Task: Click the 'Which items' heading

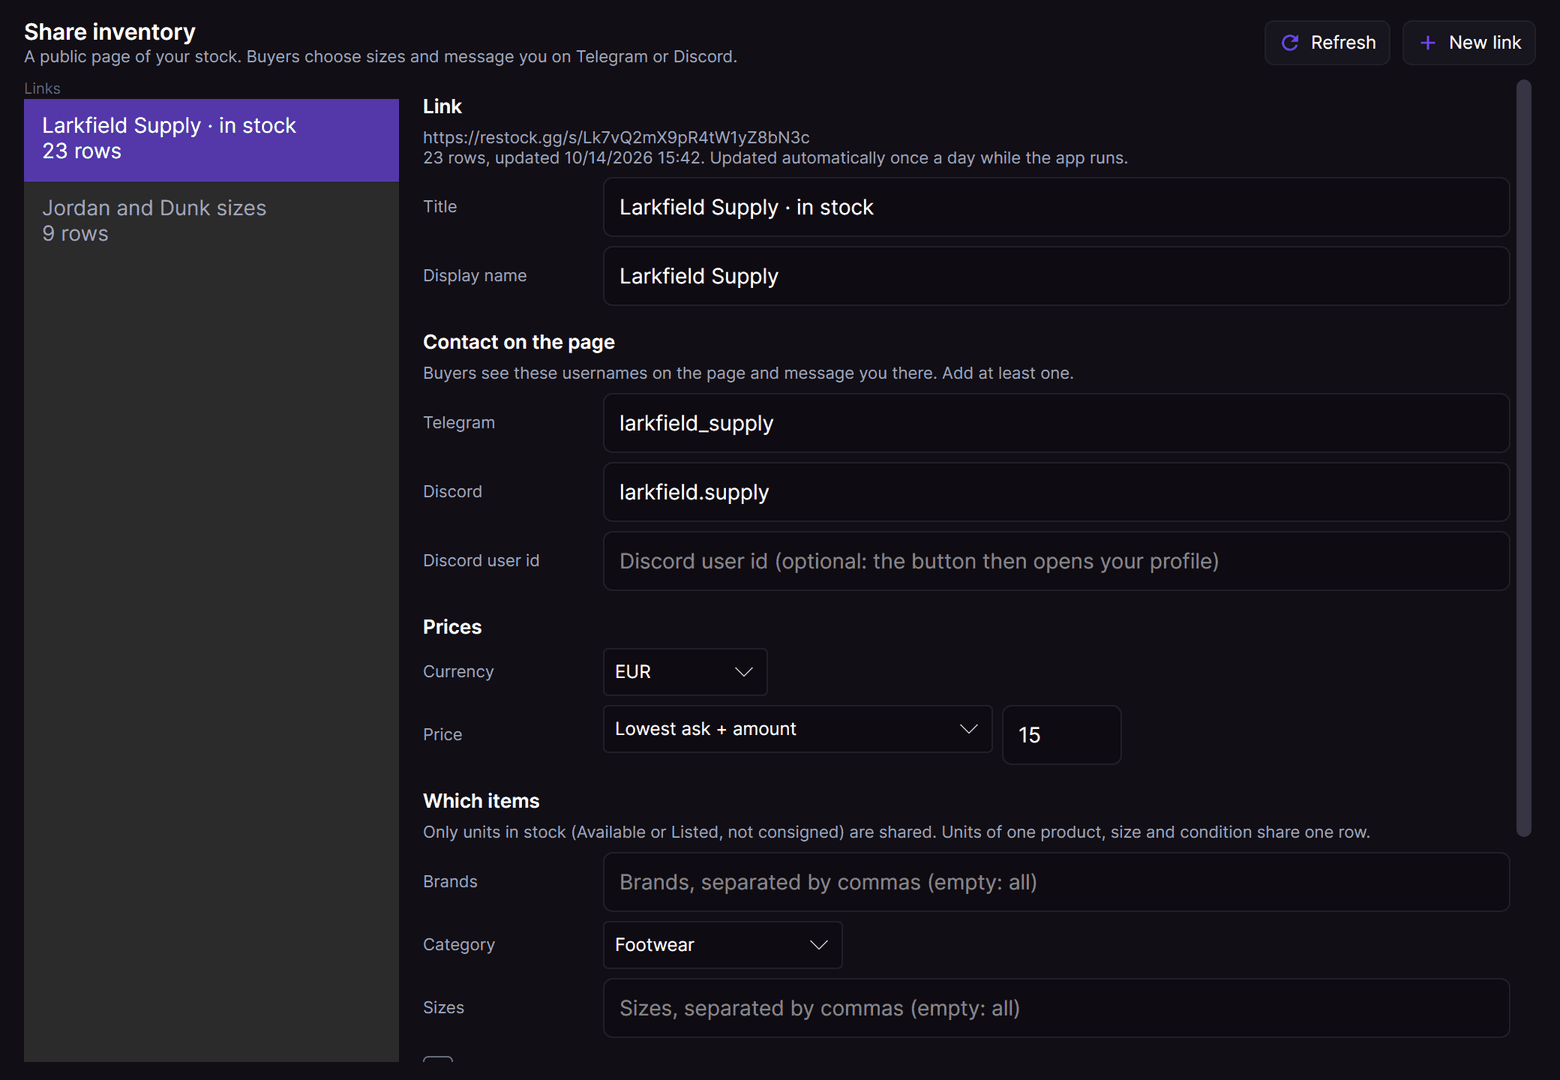Action: 481,801
